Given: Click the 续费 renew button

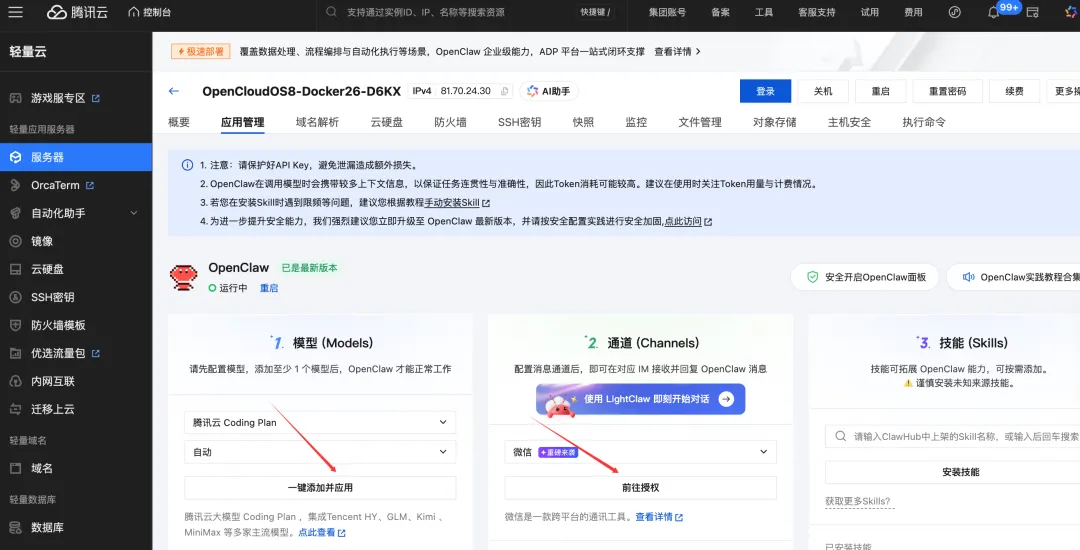Looking at the screenshot, I should point(1014,91).
